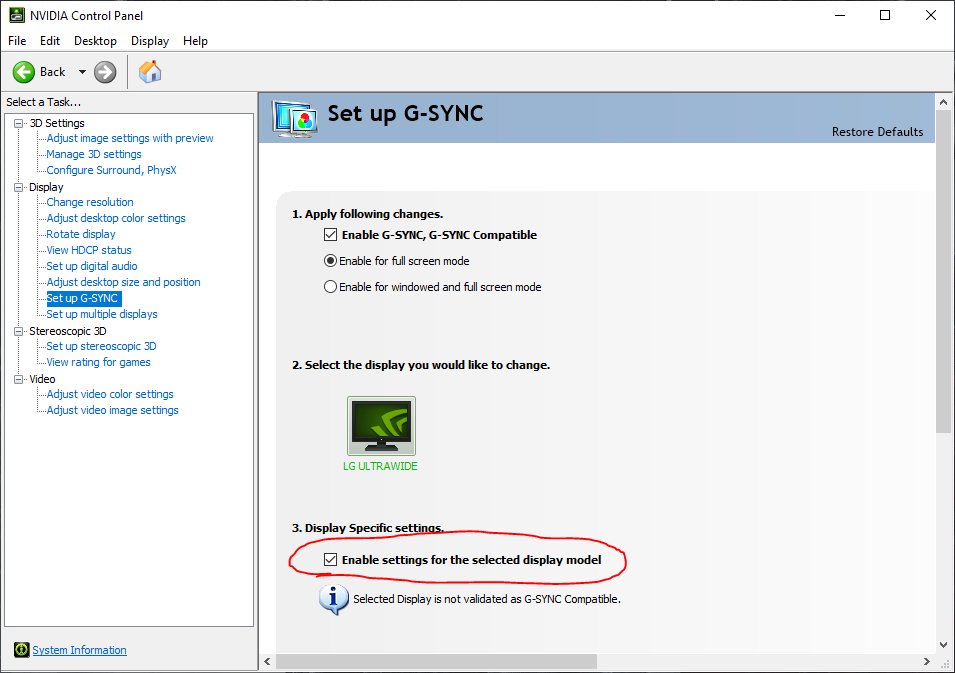The image size is (955, 673).
Task: Open the Edit menu
Action: [x=50, y=41]
